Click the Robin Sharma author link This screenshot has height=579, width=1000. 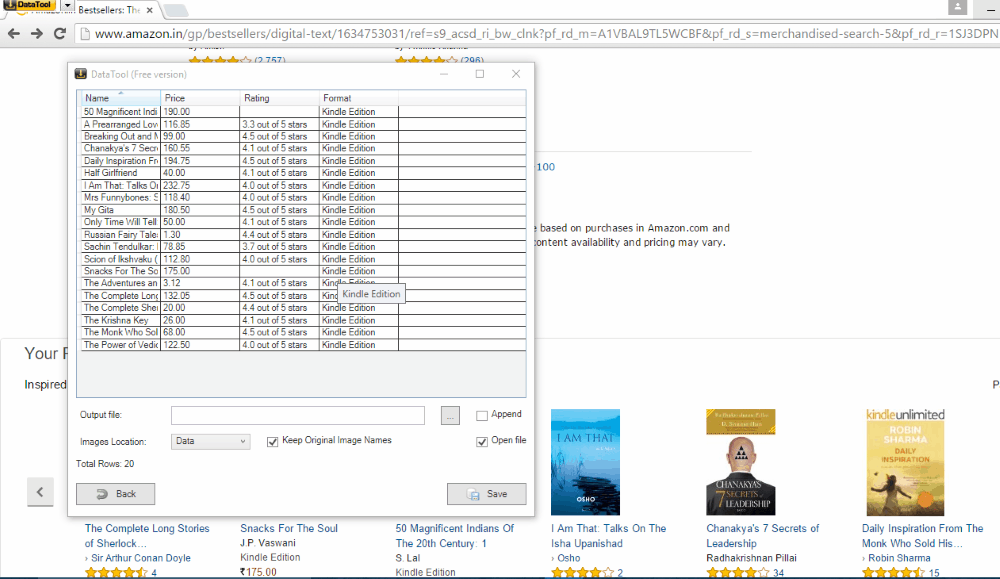(899, 558)
